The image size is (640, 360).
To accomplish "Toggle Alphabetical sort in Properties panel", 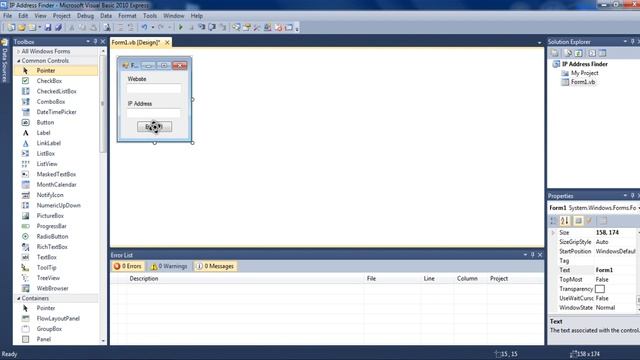I will click(x=565, y=221).
